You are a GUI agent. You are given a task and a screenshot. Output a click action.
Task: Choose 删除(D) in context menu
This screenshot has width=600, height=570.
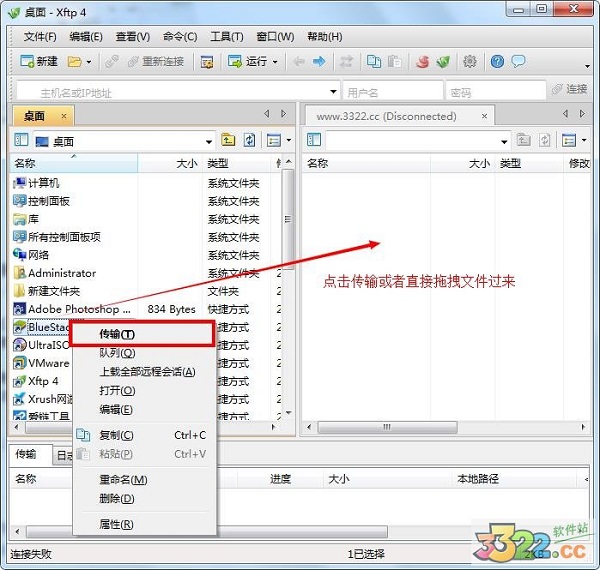145,498
